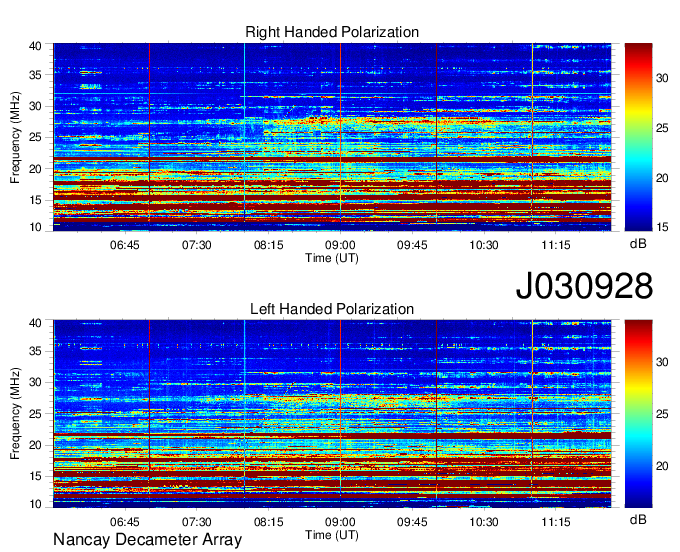Click the 10:30 time tick of Right Handed plot
The height and width of the screenshot is (552, 680).
click(484, 245)
